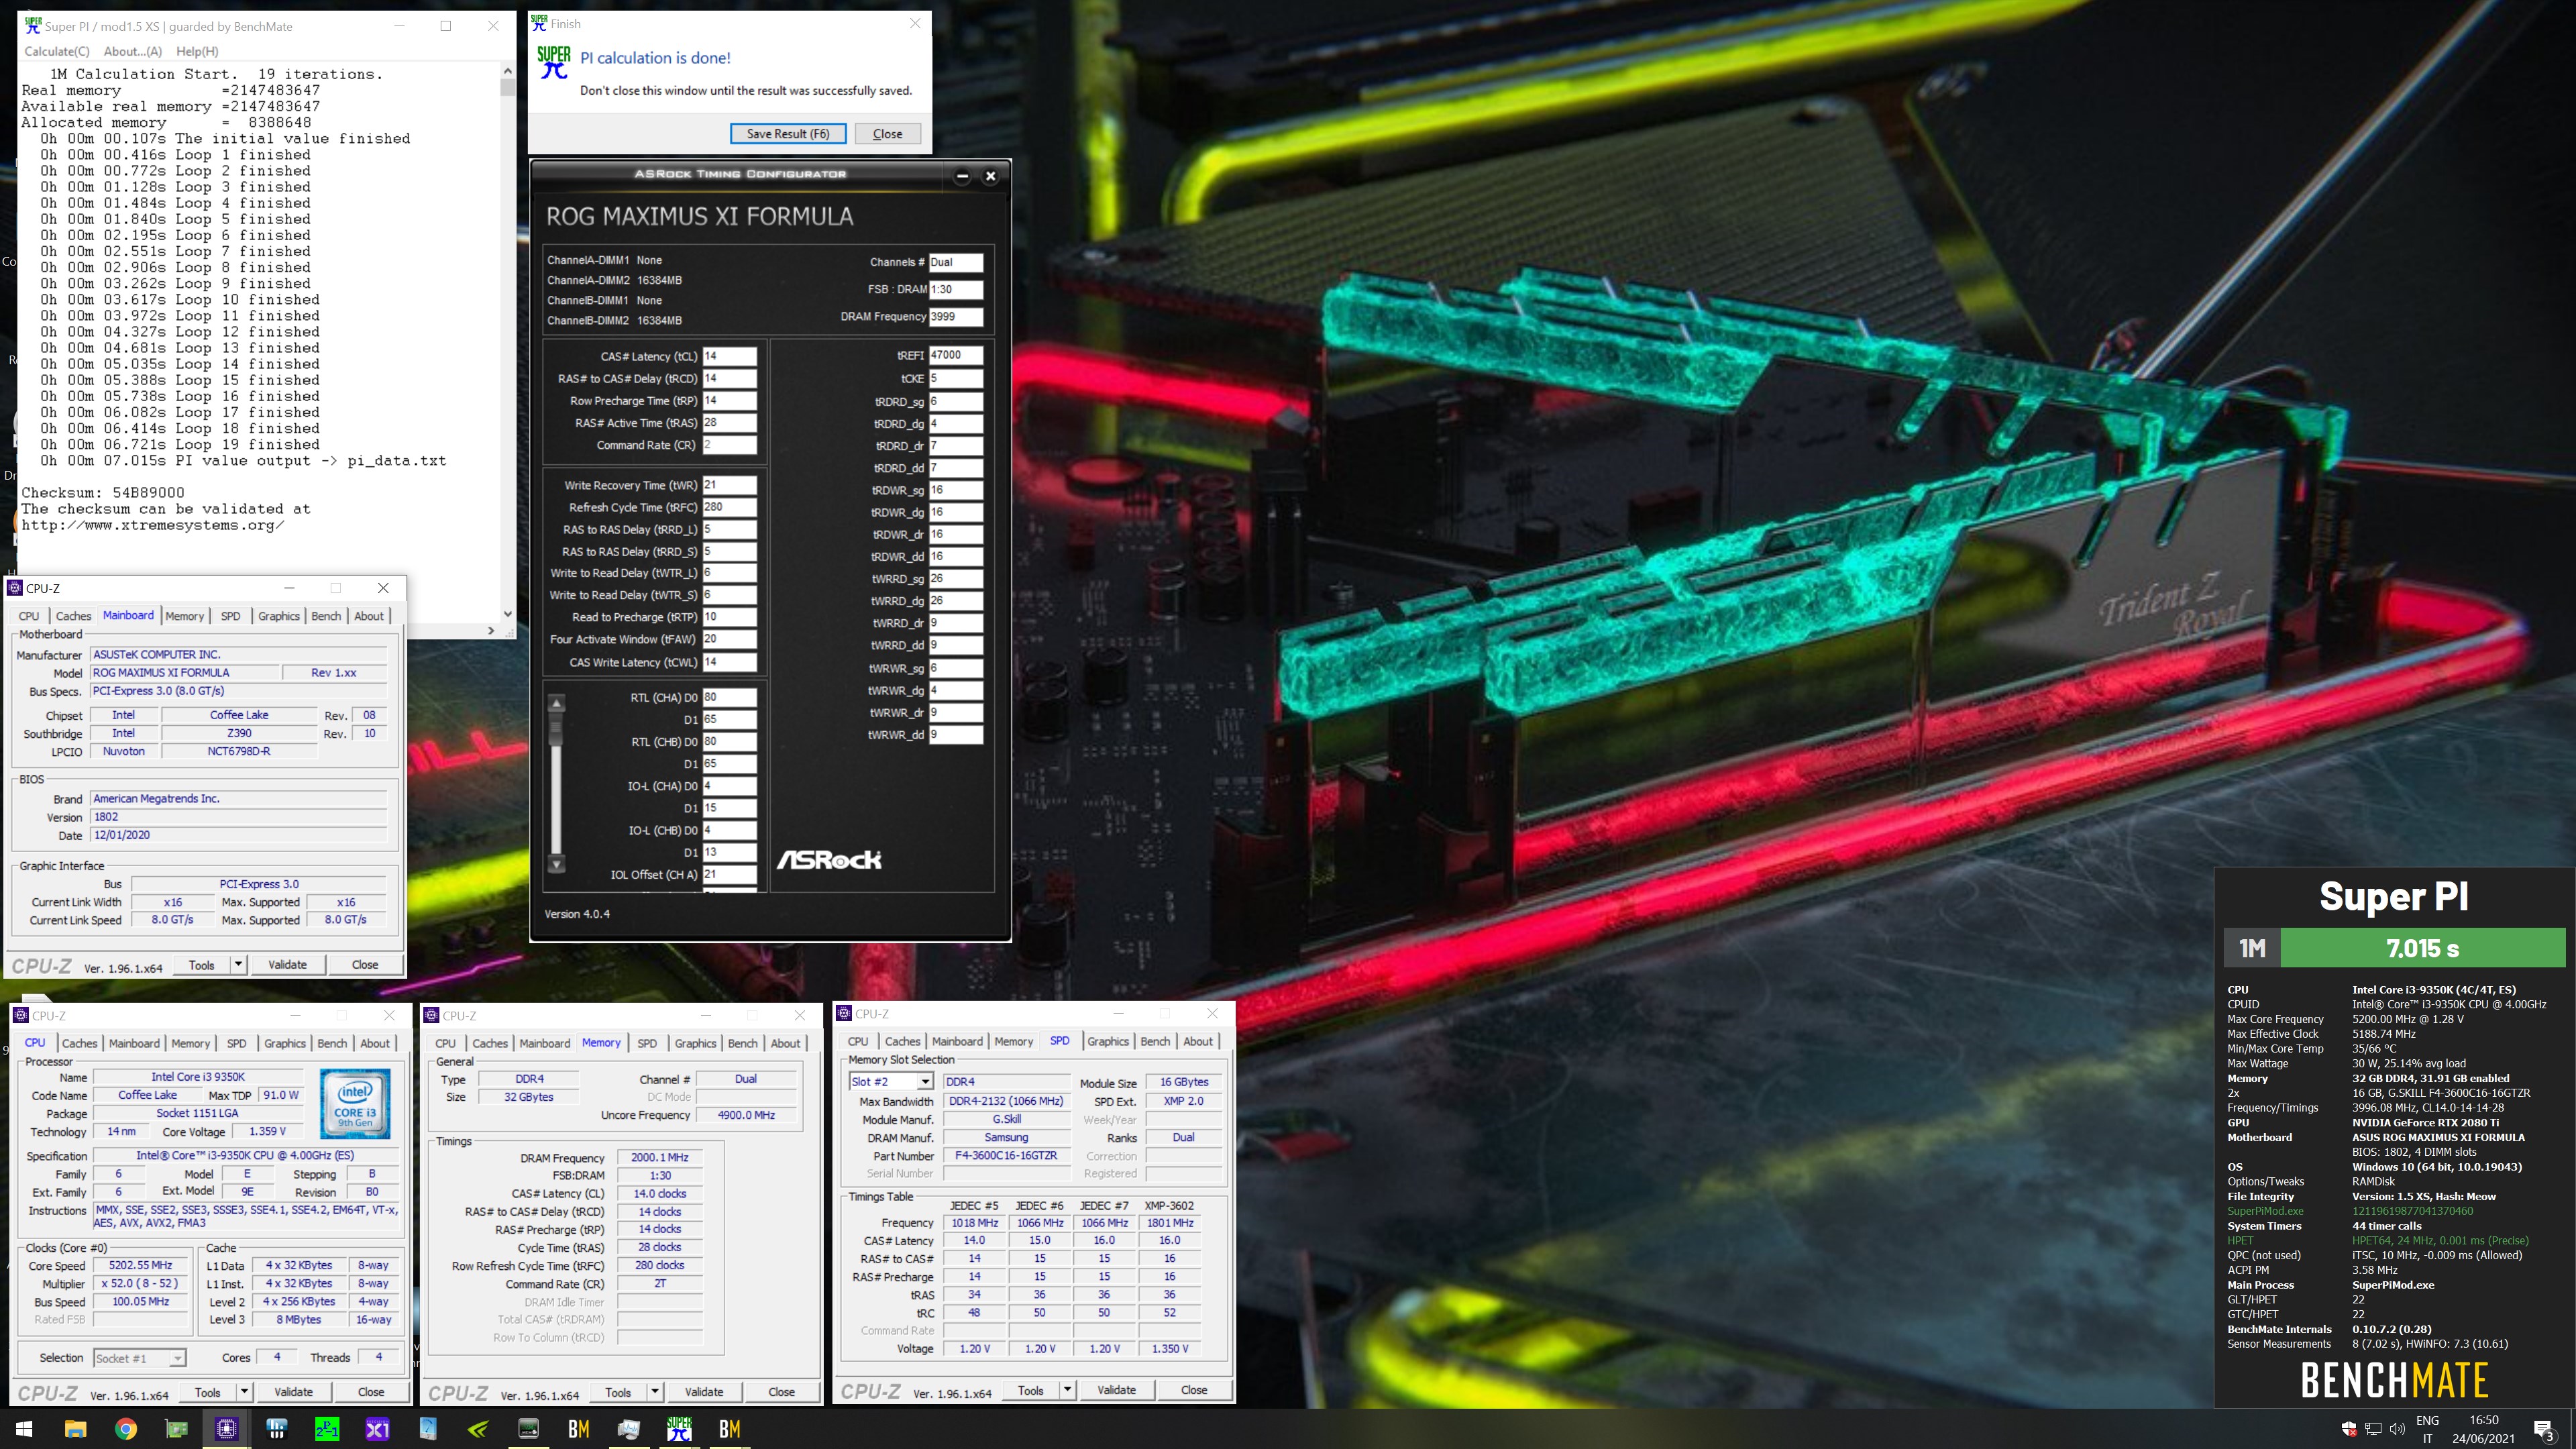Switch to Graphics tab in CPU-Z SPD window
Viewport: 2576px width, 1449px height.
click(1108, 1041)
